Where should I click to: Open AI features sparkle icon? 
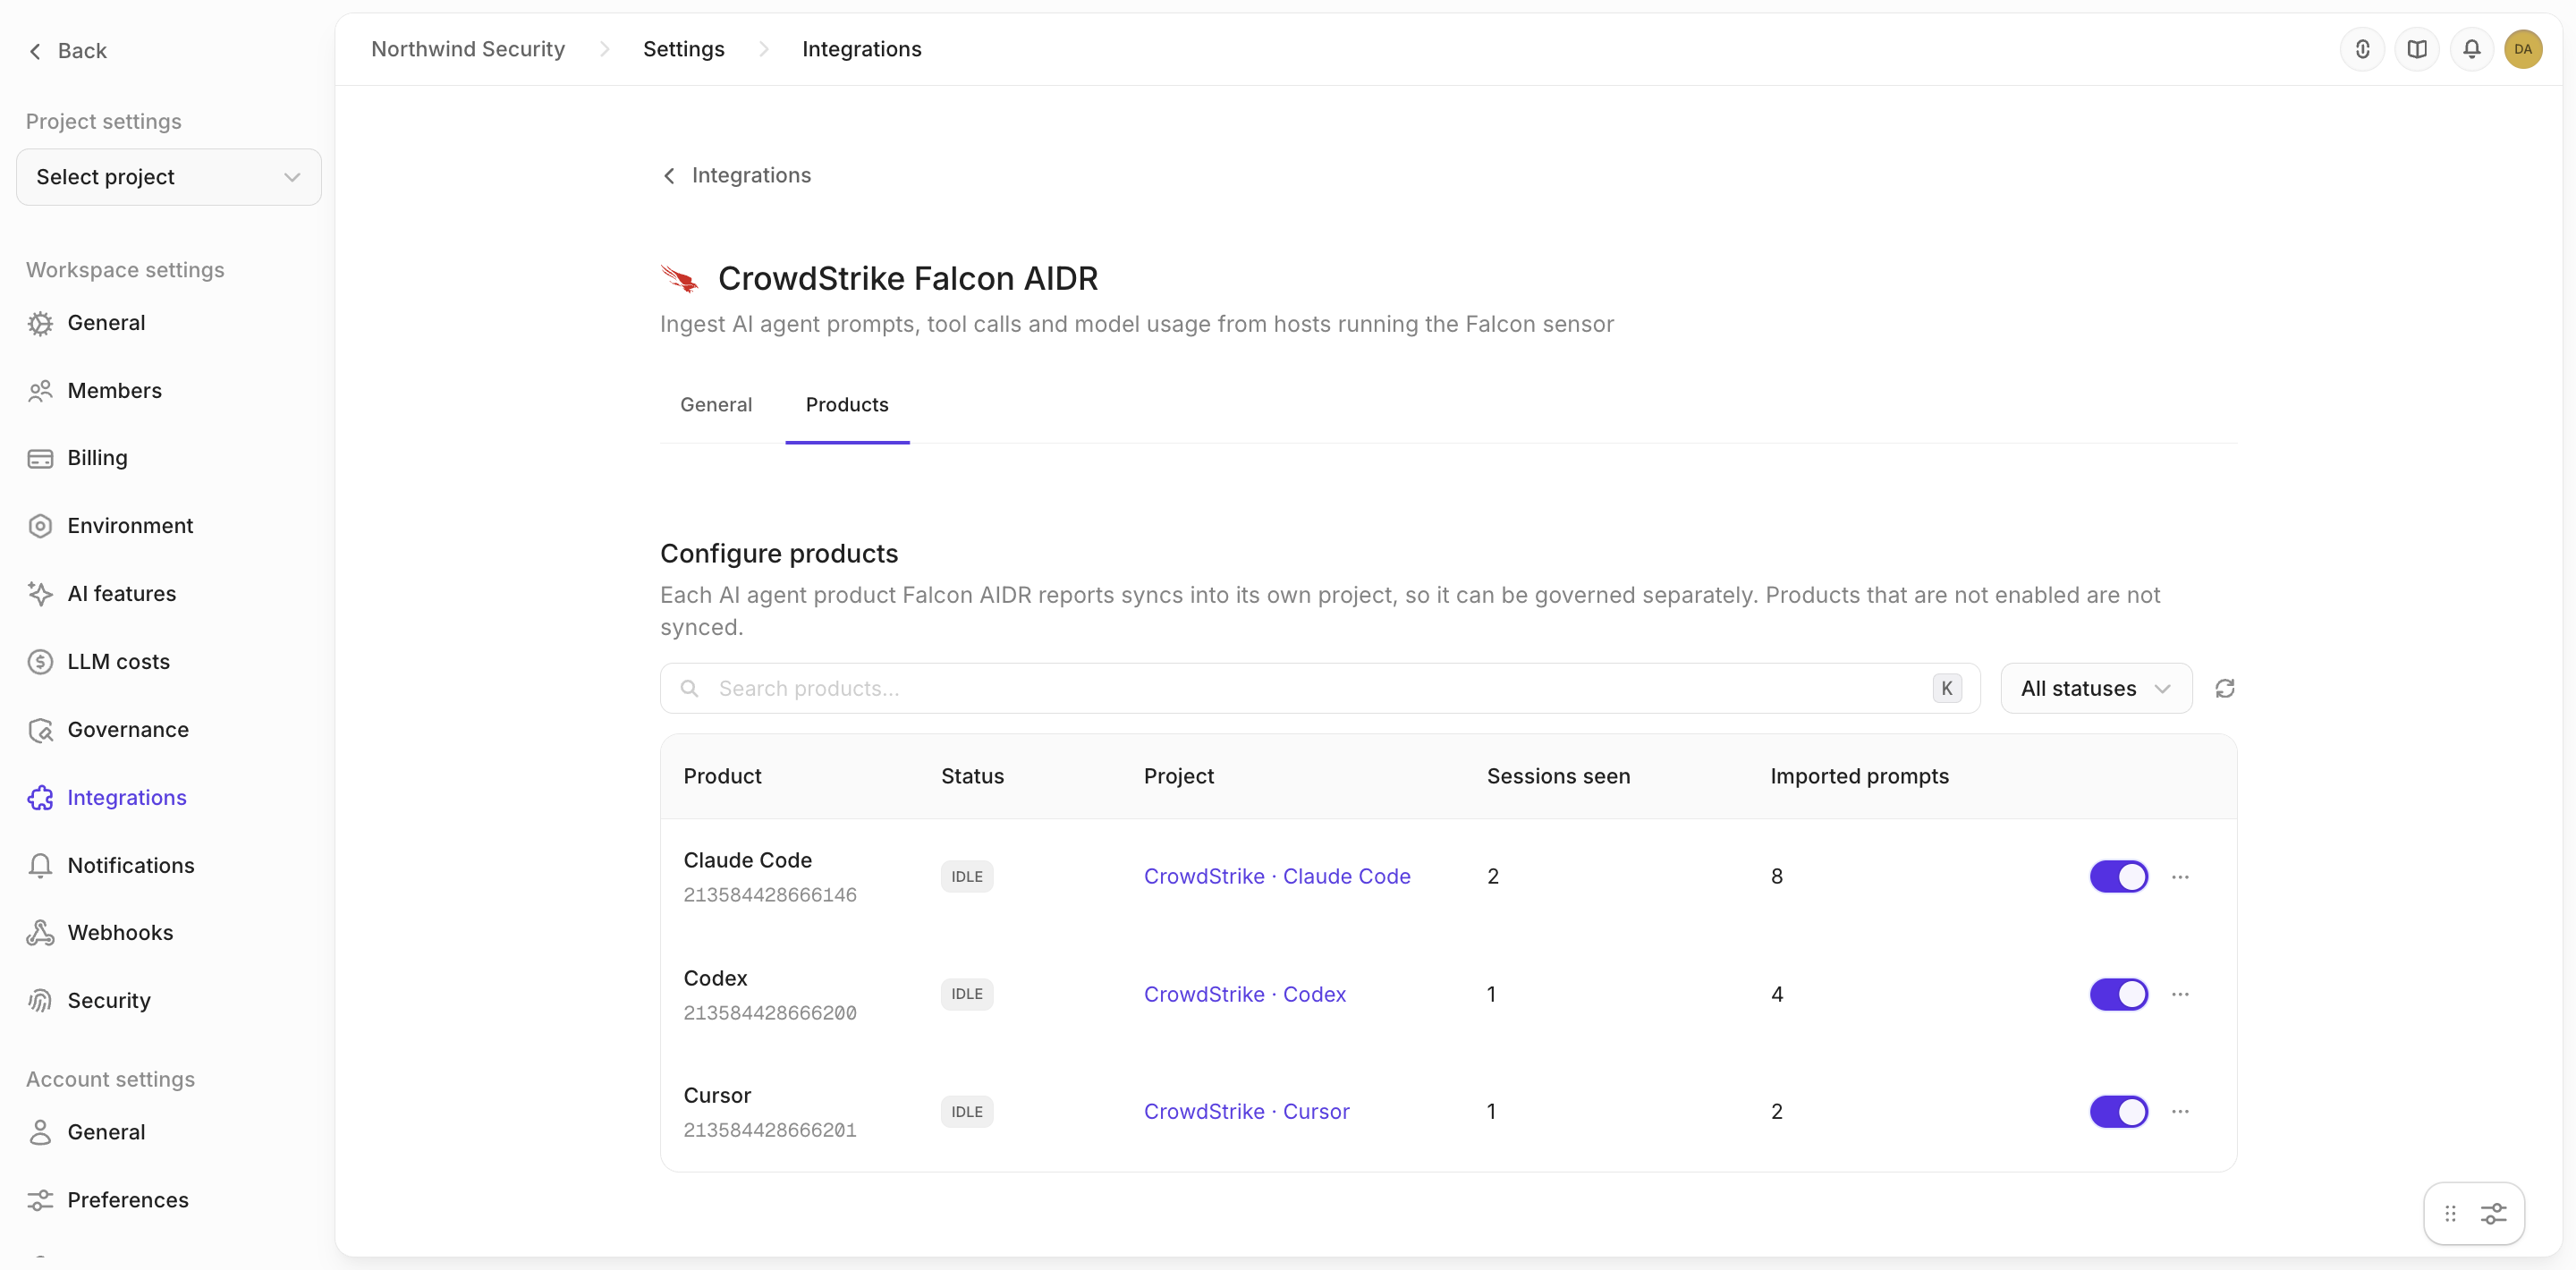tap(40, 594)
